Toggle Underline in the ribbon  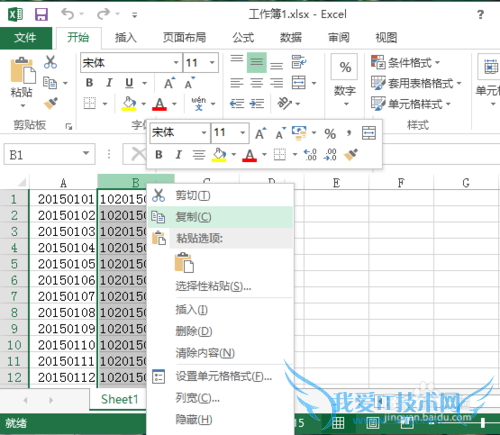click(x=129, y=83)
